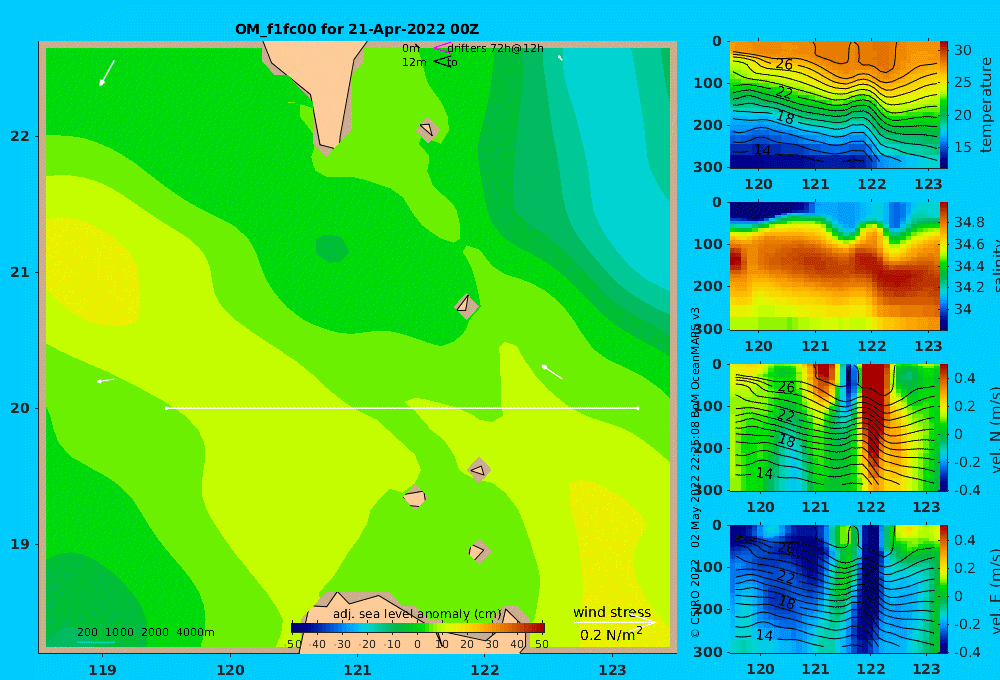Click the vel. N colorbar
This screenshot has width=1000, height=680.
943,427
